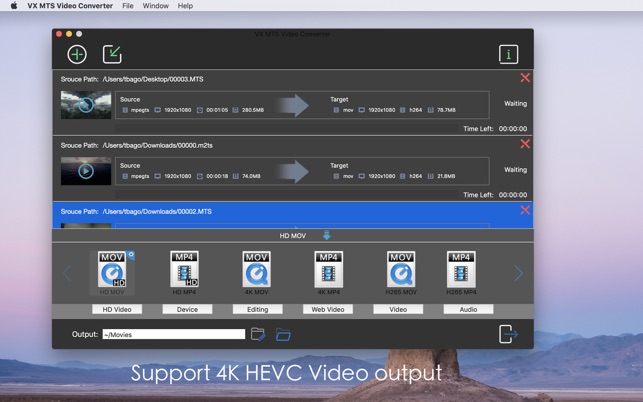The width and height of the screenshot is (643, 402).
Task: Switch to the Editing category tab
Action: [x=258, y=309]
